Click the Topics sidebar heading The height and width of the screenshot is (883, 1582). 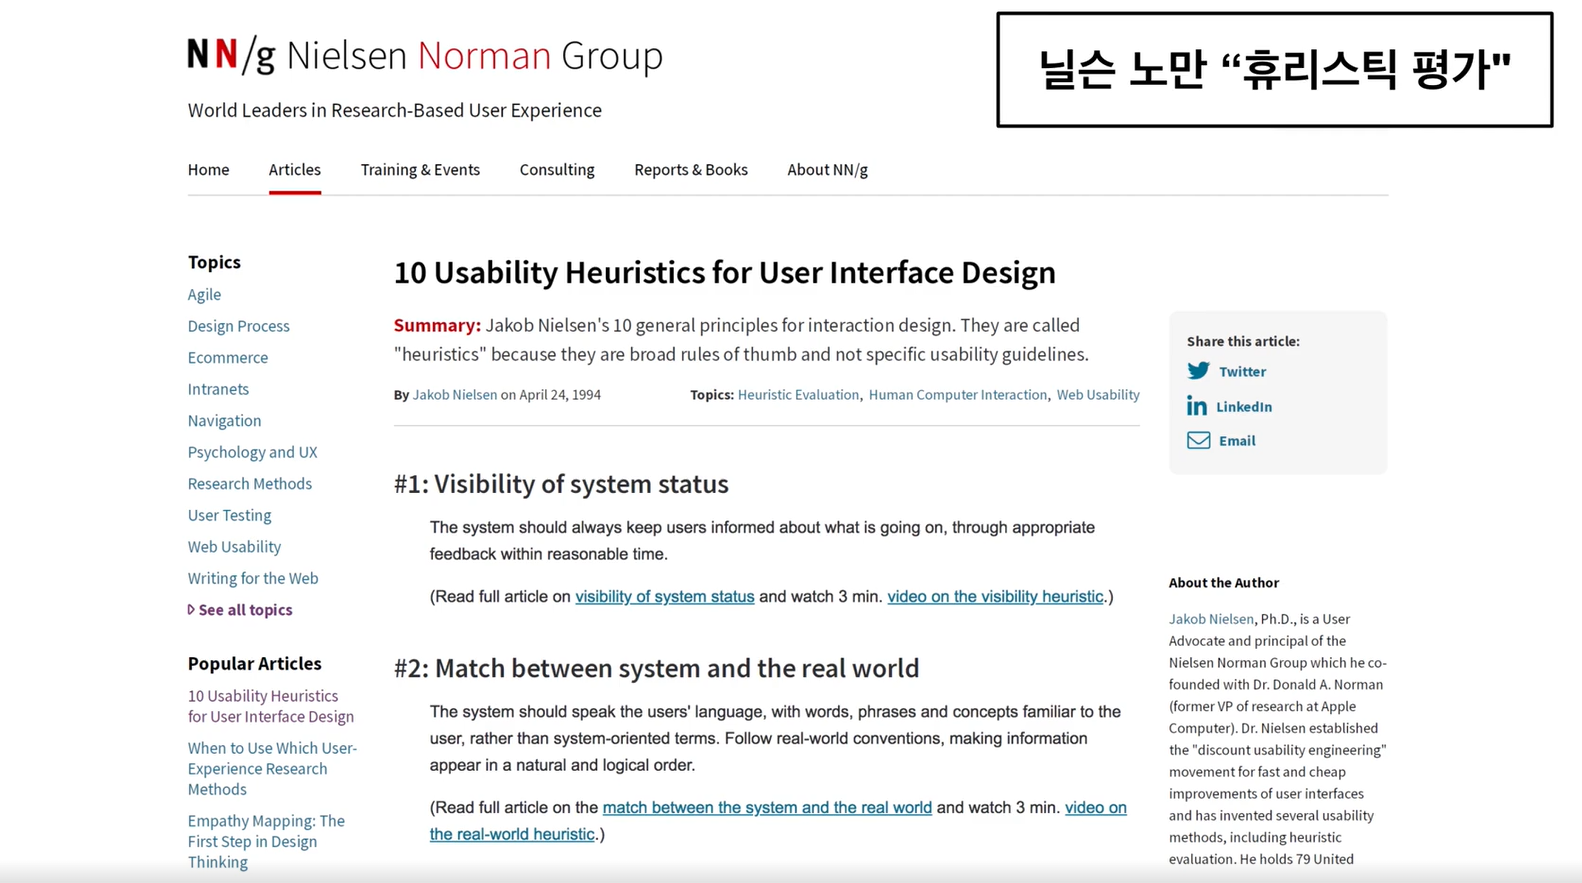click(214, 262)
